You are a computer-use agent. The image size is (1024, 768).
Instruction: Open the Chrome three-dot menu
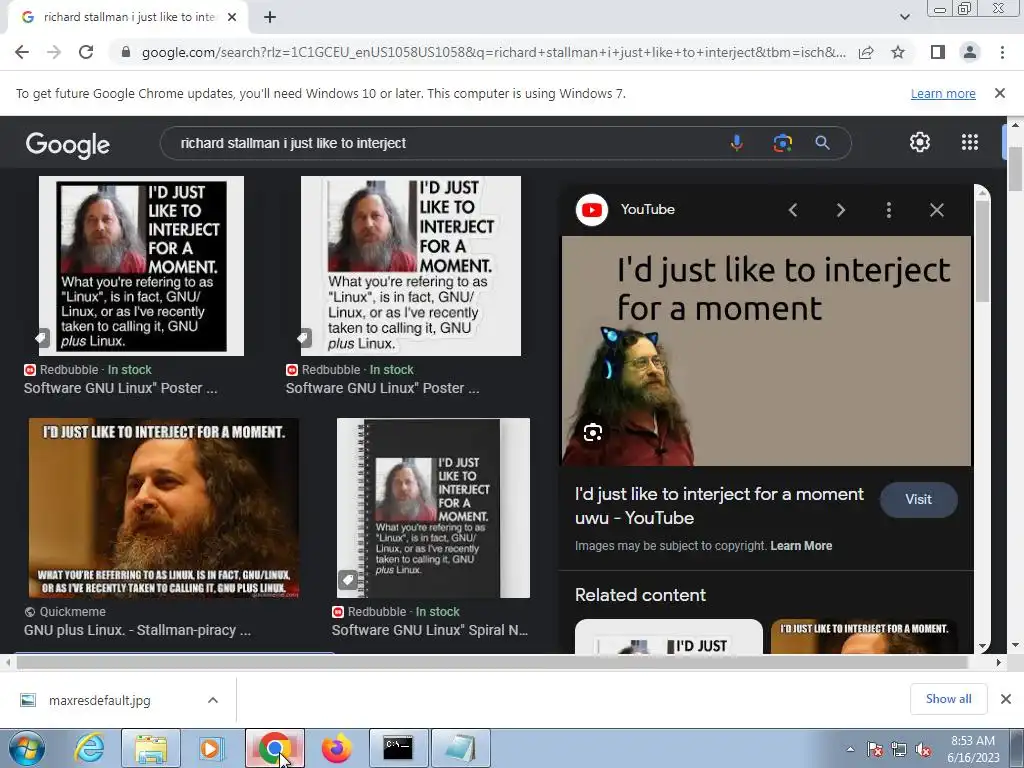point(1002,52)
